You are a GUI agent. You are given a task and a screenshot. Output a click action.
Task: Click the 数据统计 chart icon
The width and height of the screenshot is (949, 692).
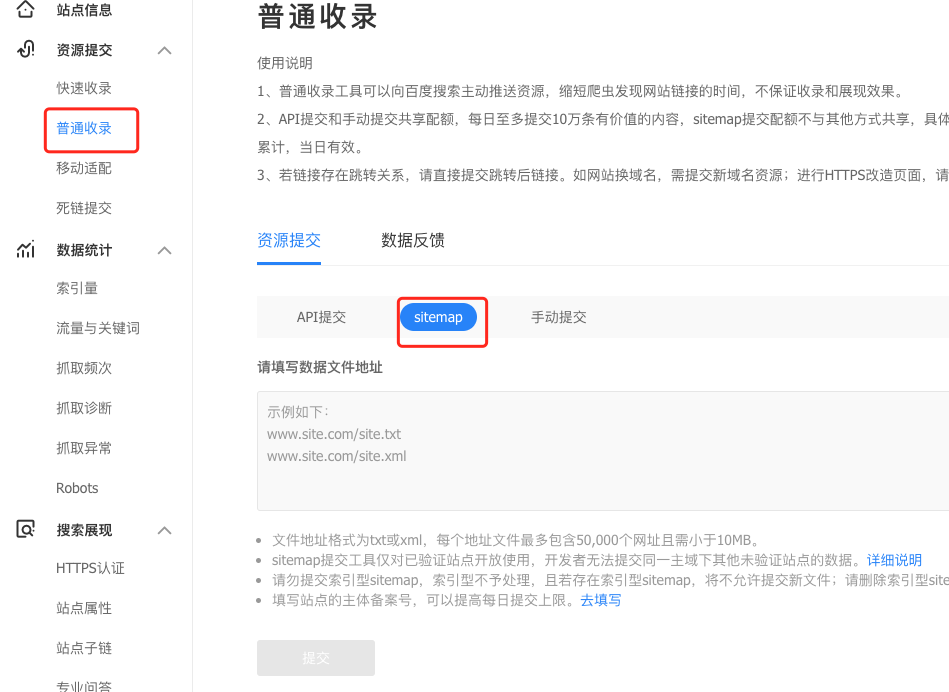click(x=25, y=250)
